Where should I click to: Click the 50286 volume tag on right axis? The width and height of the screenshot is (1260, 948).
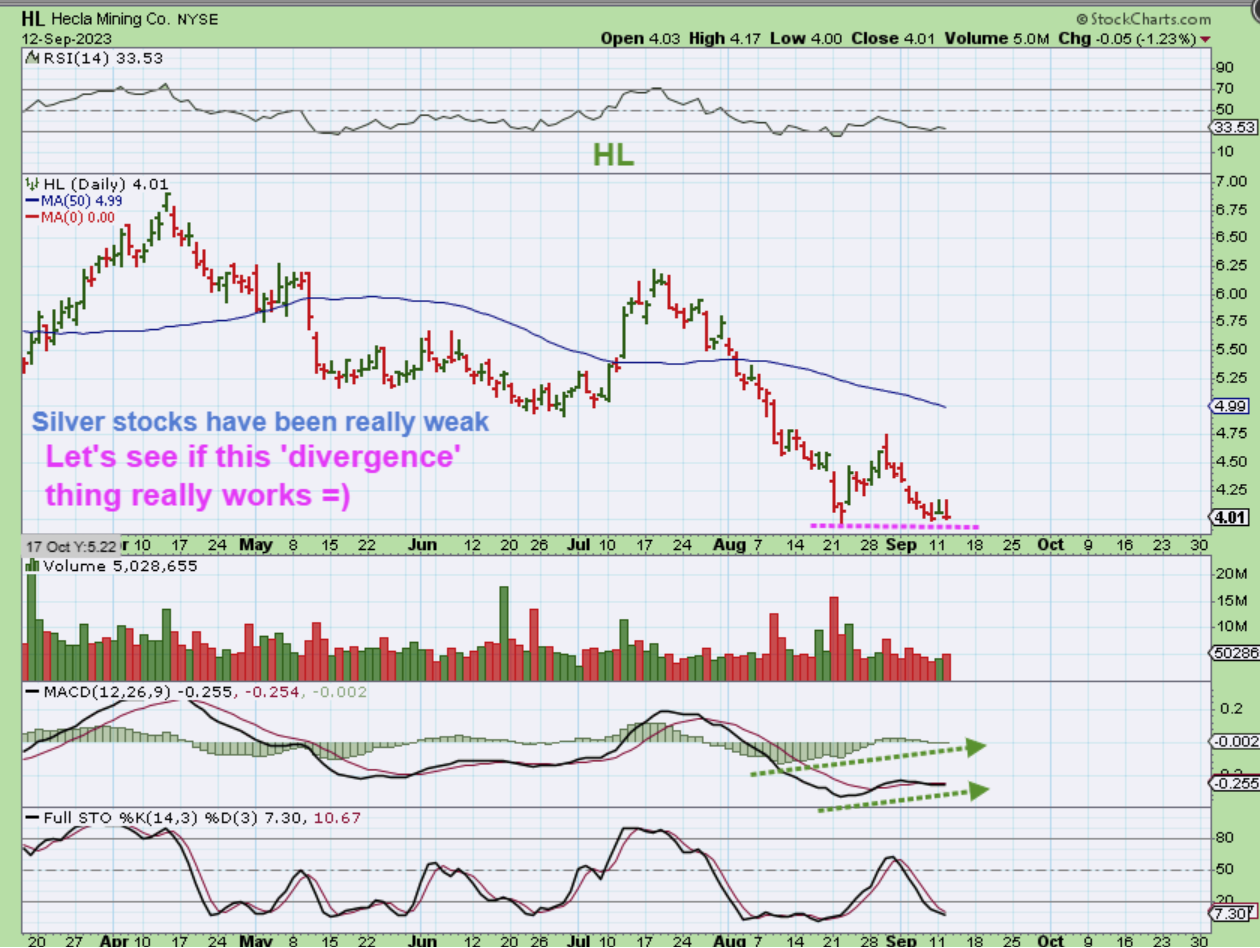pyautogui.click(x=1234, y=654)
